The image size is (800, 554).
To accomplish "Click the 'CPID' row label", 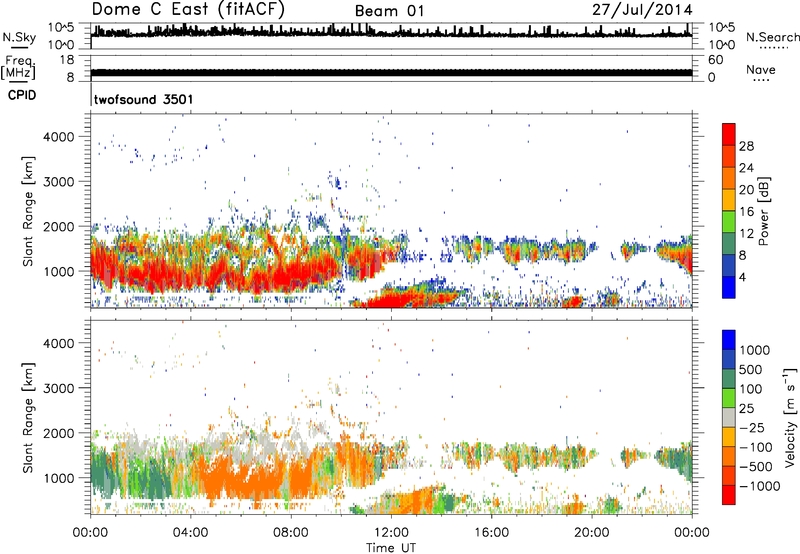I will (x=22, y=95).
